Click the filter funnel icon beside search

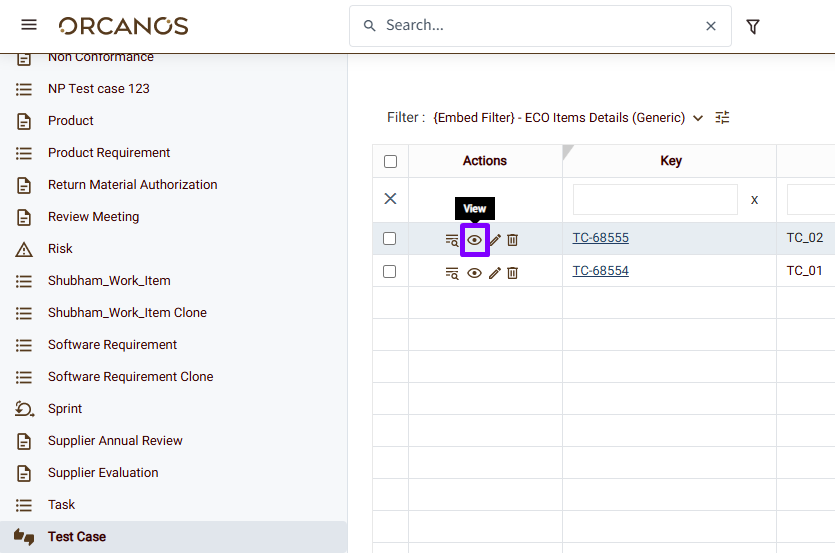[x=753, y=26]
